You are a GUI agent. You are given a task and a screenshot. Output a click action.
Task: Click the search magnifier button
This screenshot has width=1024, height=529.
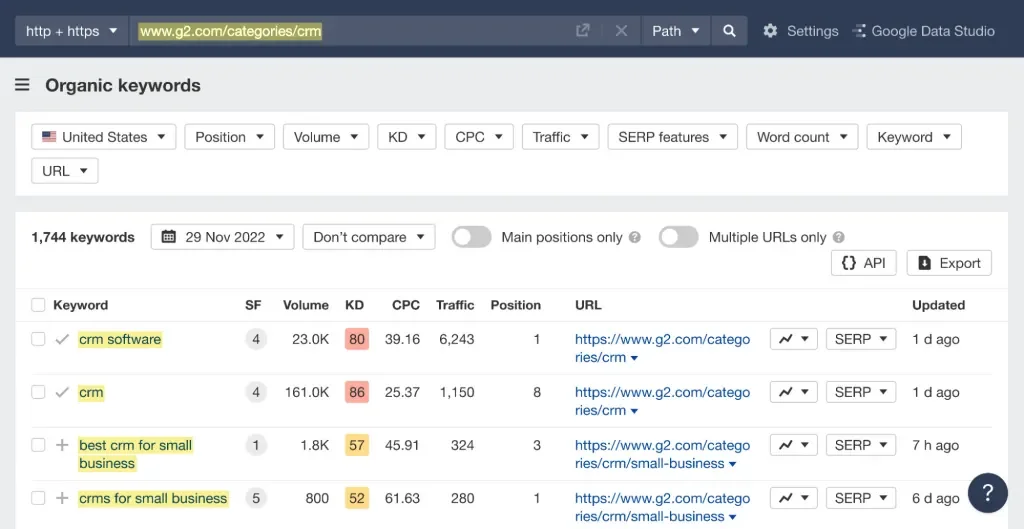pos(729,31)
